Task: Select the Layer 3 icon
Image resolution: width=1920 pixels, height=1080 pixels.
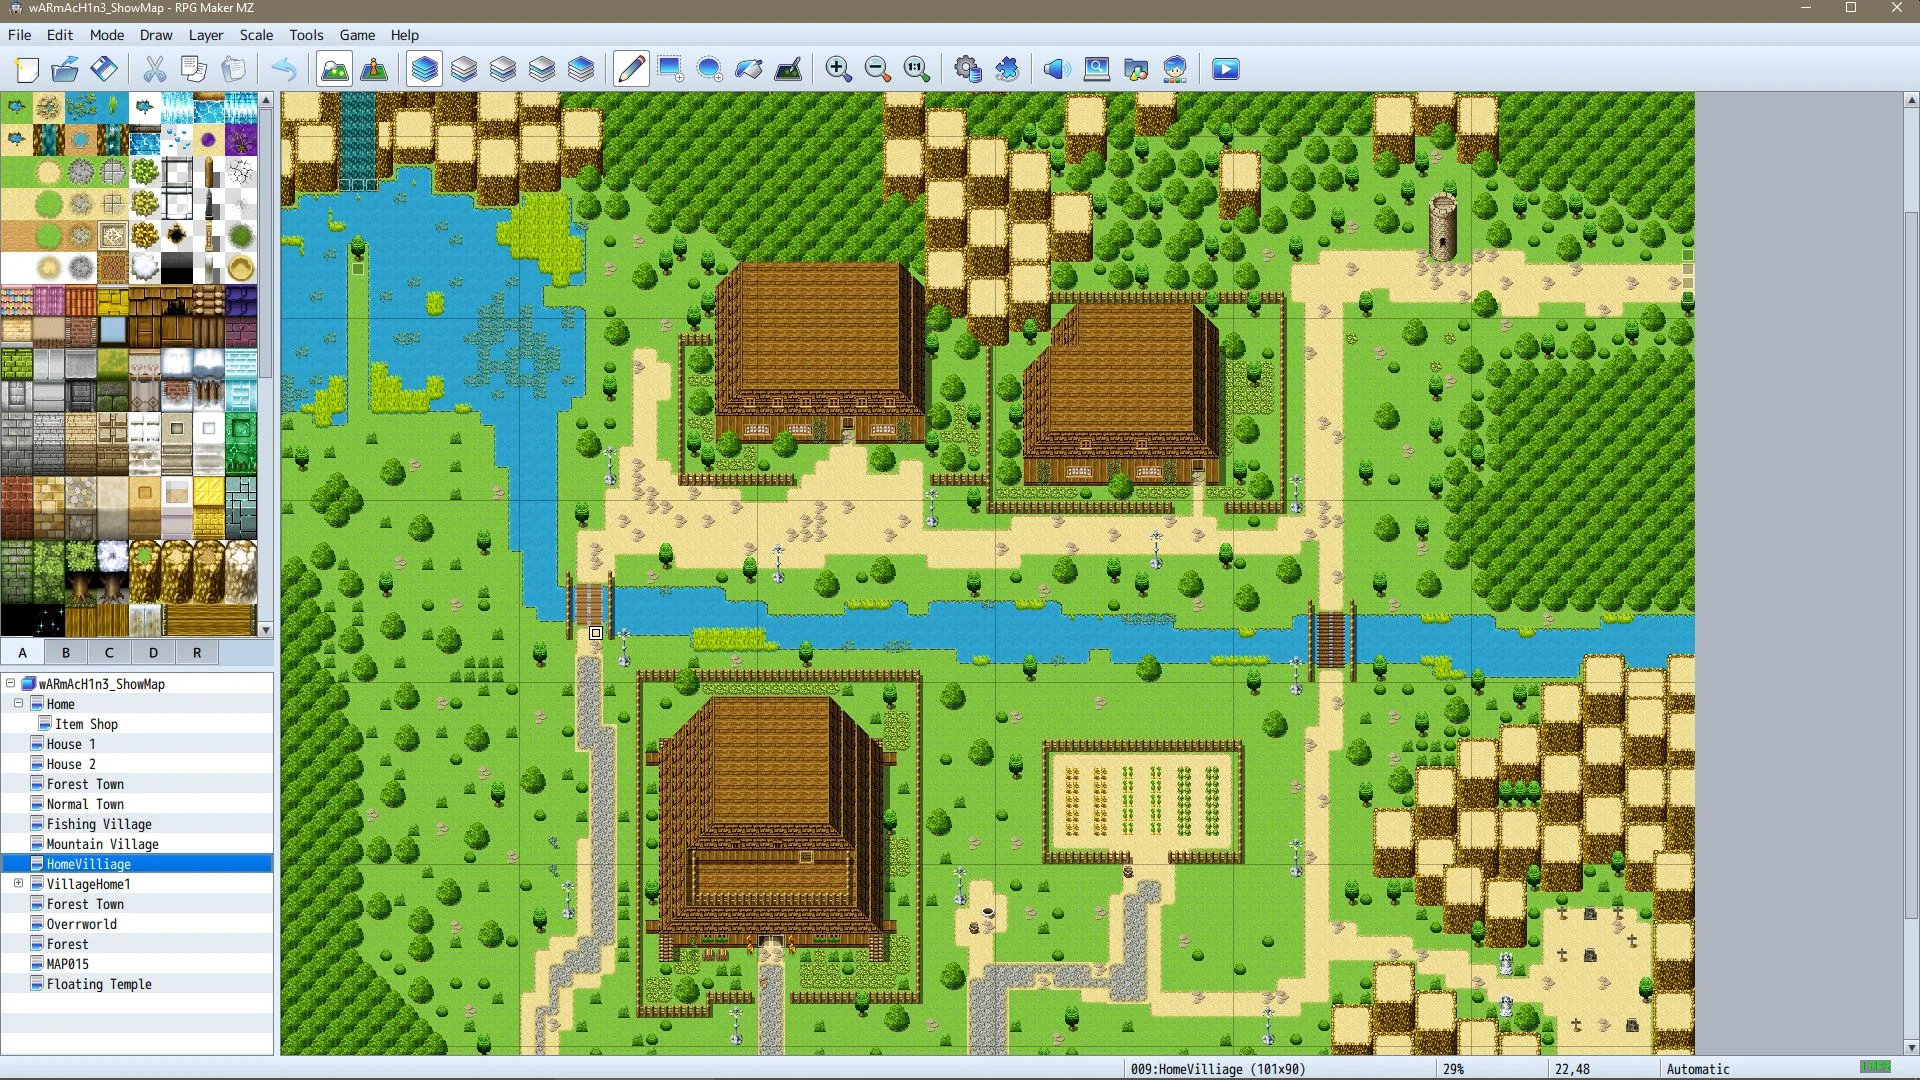Action: point(542,69)
